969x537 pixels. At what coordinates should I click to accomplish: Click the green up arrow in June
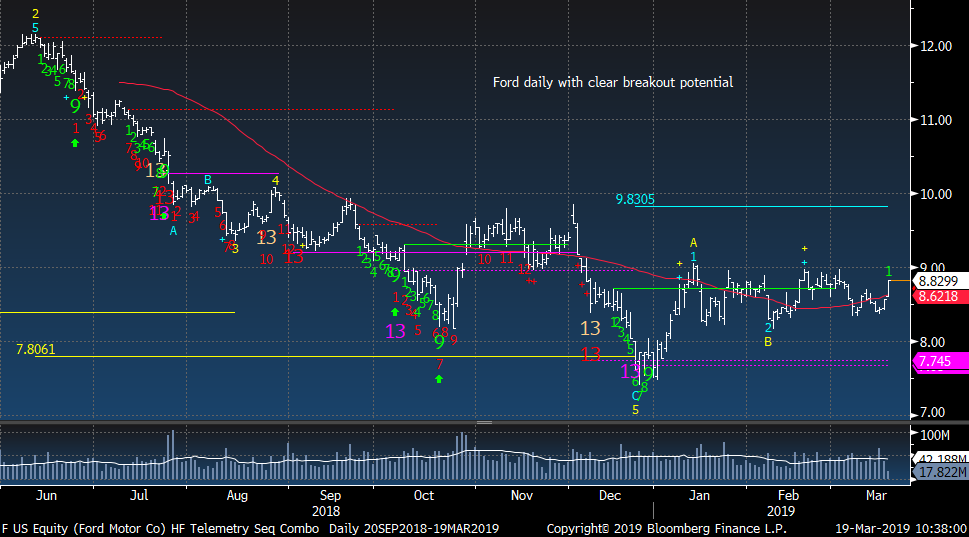click(x=75, y=143)
